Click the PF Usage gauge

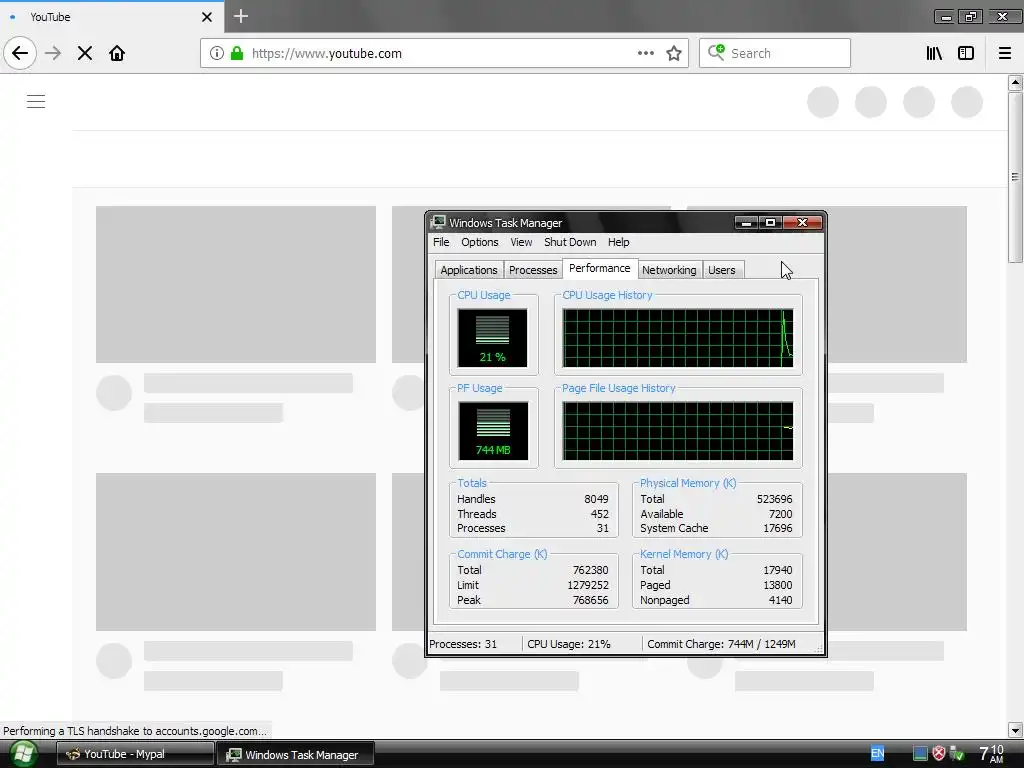(493, 431)
